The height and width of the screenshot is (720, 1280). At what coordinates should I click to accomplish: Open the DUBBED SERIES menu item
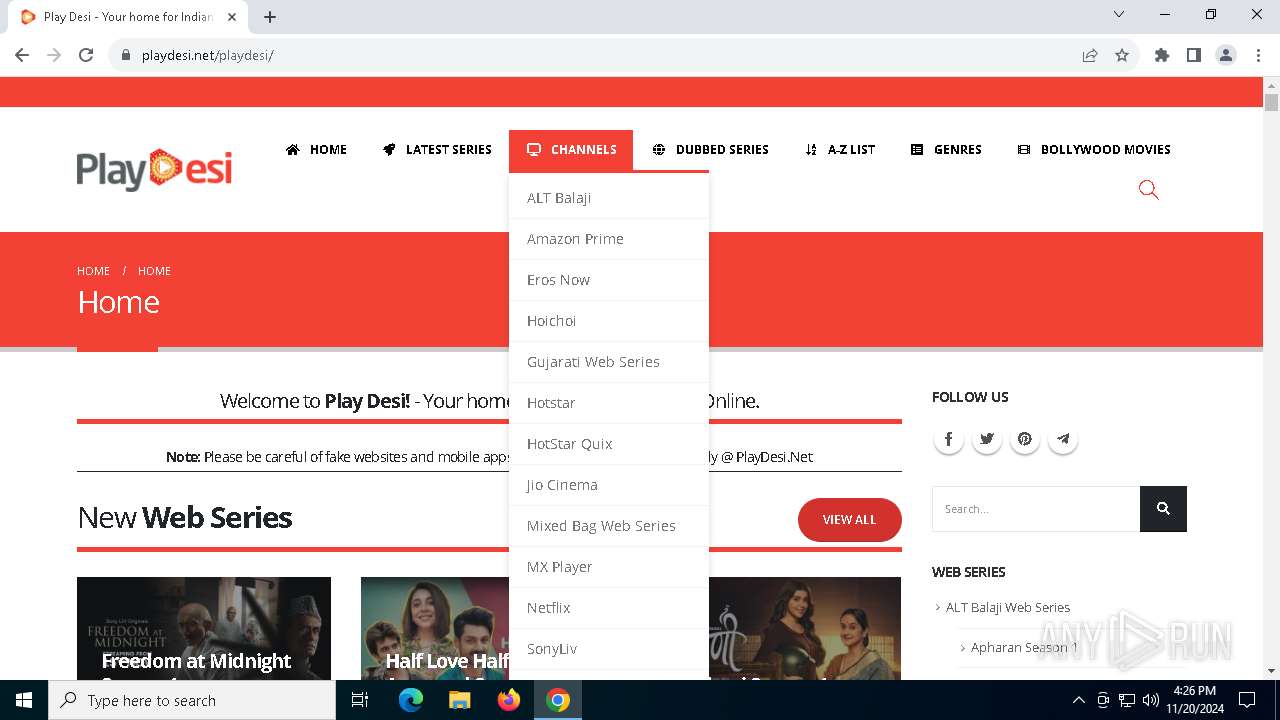710,150
